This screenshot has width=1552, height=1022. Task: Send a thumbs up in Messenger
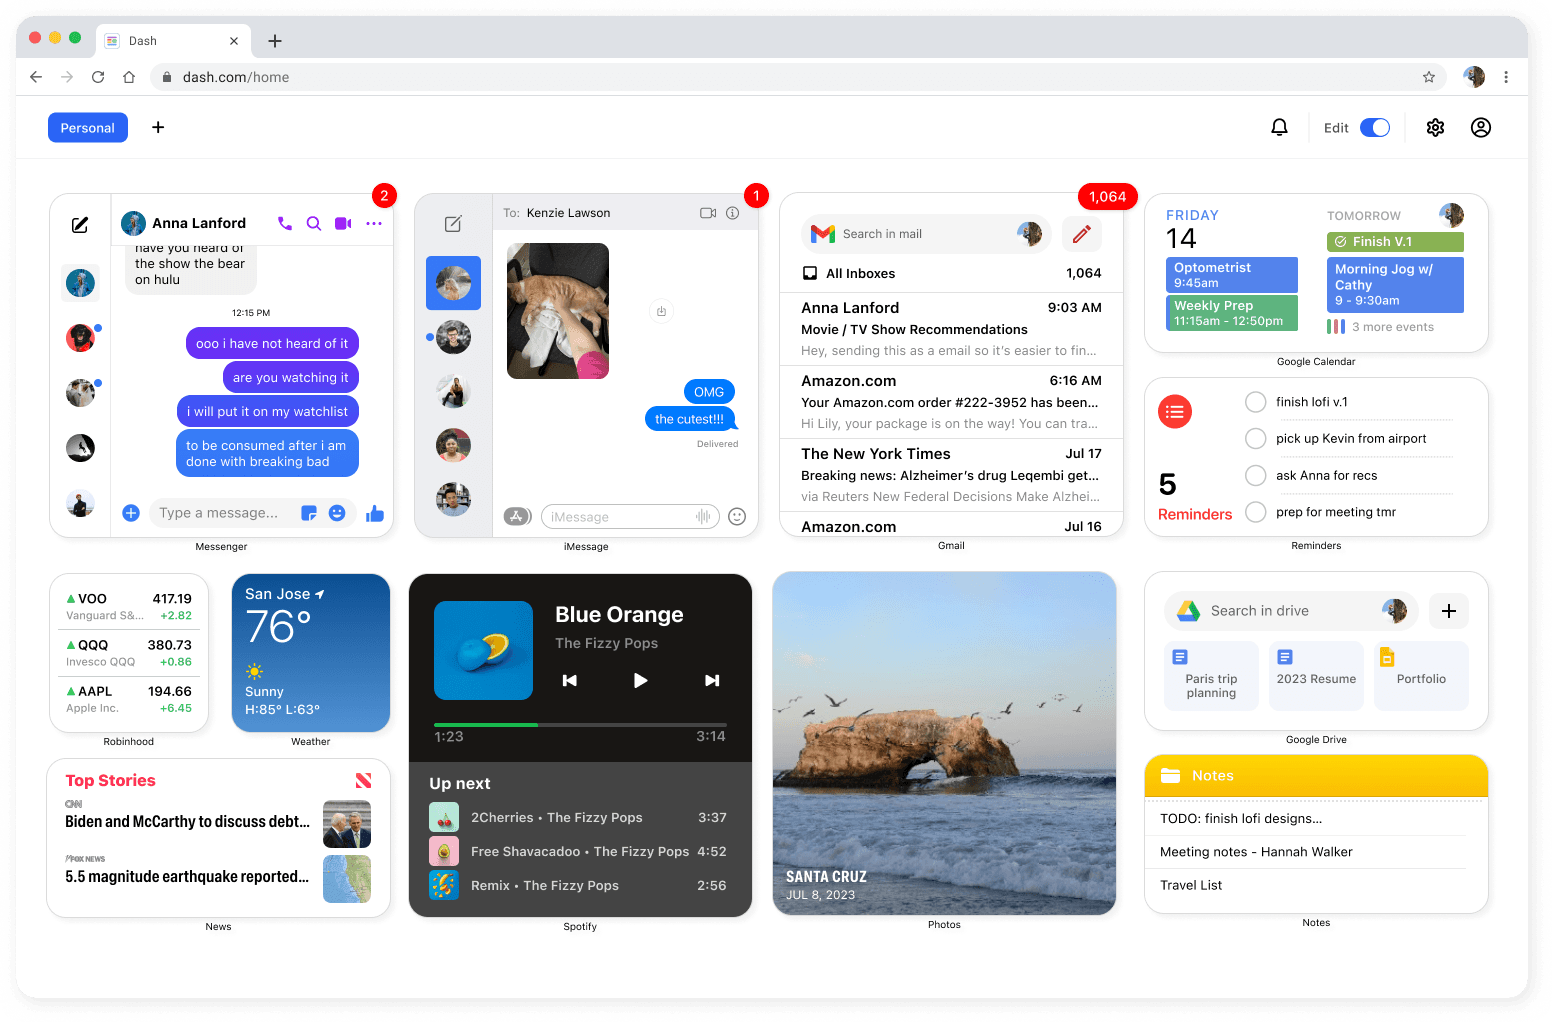pyautogui.click(x=375, y=513)
